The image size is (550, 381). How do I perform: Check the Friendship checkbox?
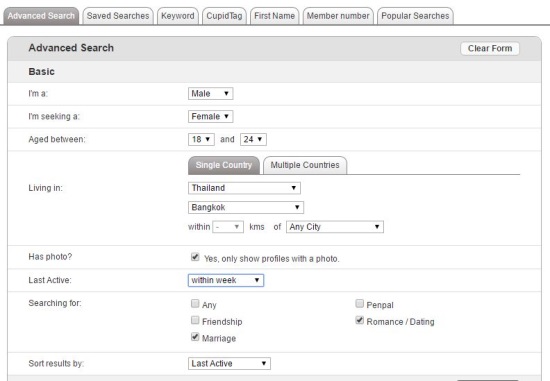[x=195, y=320]
